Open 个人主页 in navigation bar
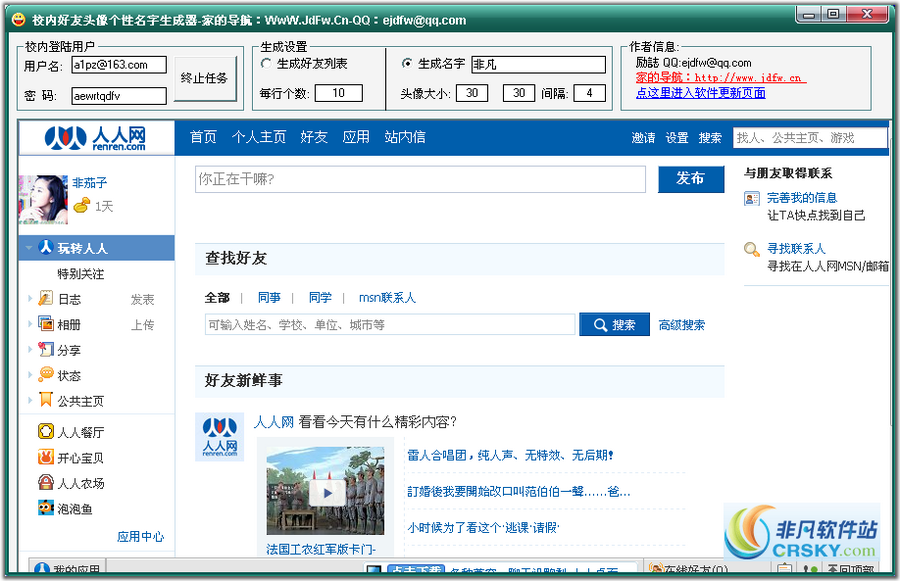The height and width of the screenshot is (581, 900). 259,137
